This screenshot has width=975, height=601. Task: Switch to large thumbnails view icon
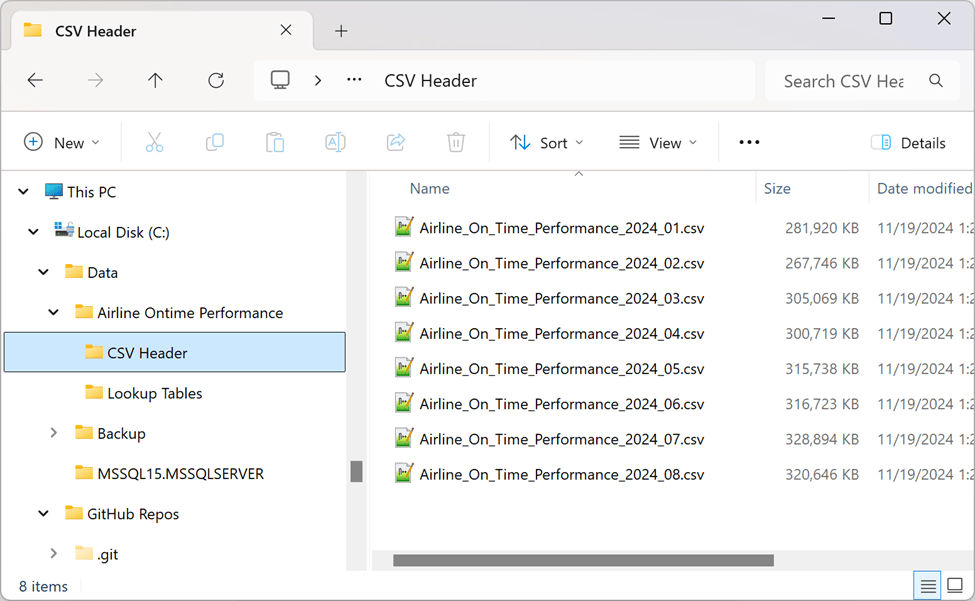click(x=954, y=585)
